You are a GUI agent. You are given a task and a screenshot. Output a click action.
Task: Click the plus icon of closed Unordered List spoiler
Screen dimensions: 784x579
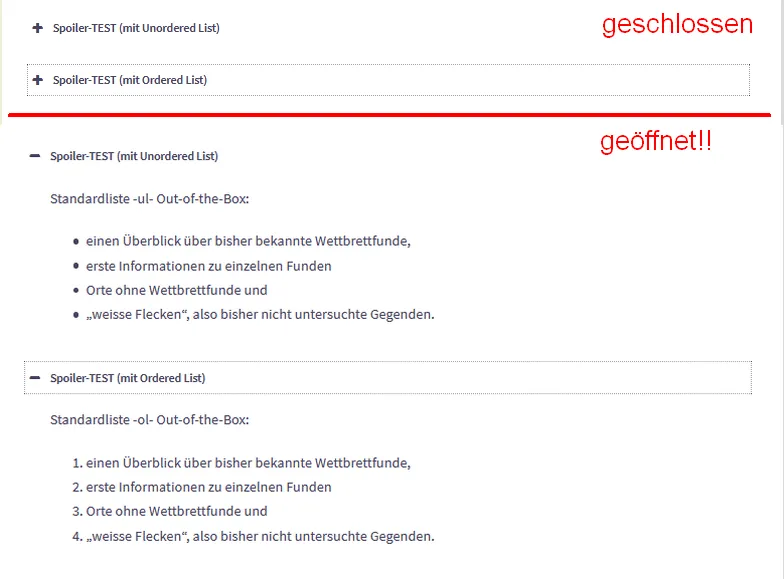pyautogui.click(x=38, y=28)
